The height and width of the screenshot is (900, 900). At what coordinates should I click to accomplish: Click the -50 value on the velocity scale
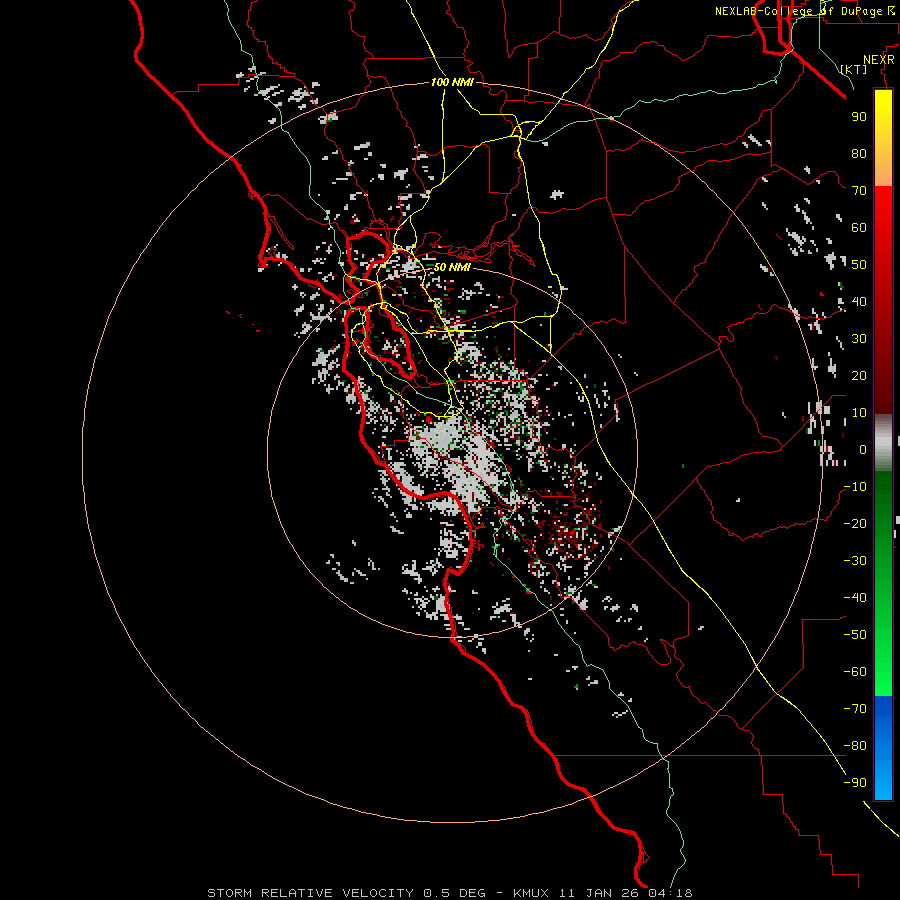pyautogui.click(x=855, y=635)
